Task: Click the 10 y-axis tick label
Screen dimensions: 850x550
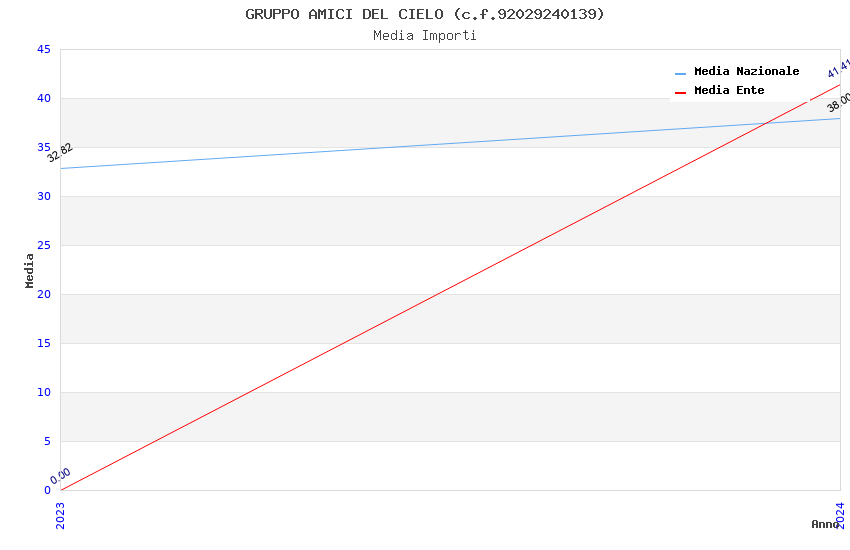Action: pos(44,392)
